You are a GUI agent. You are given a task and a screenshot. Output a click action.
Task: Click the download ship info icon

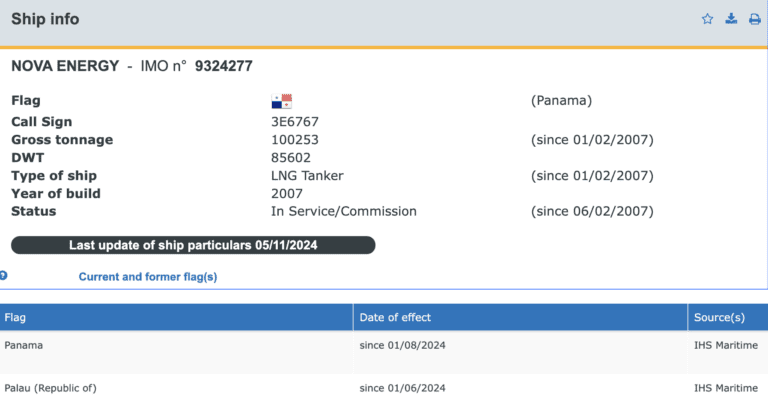tap(731, 19)
